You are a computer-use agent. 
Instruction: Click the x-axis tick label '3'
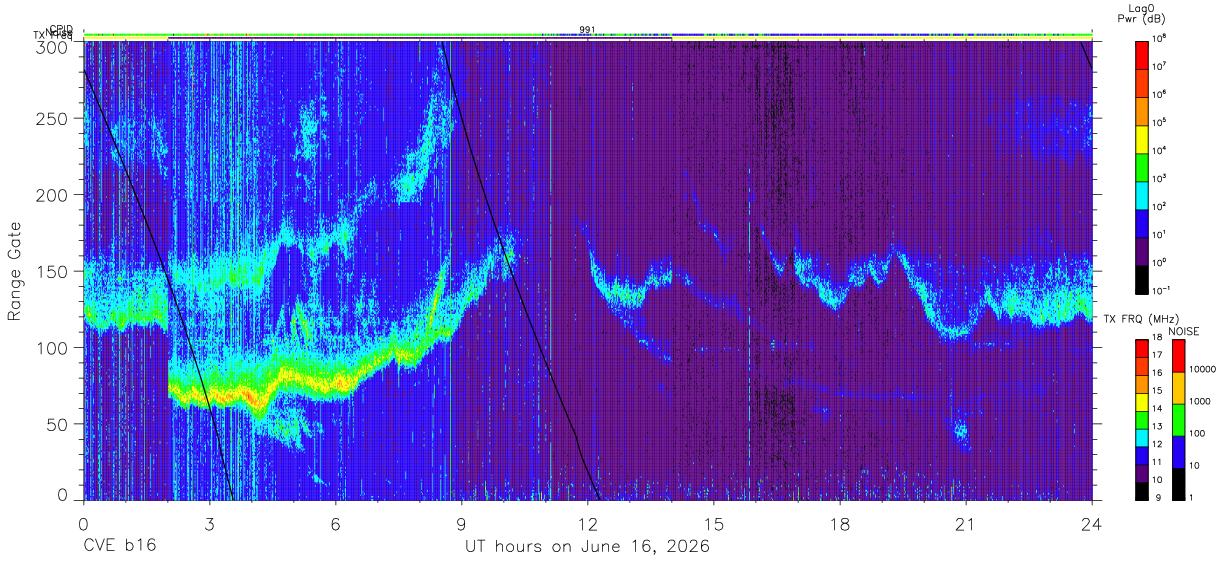coord(209,523)
